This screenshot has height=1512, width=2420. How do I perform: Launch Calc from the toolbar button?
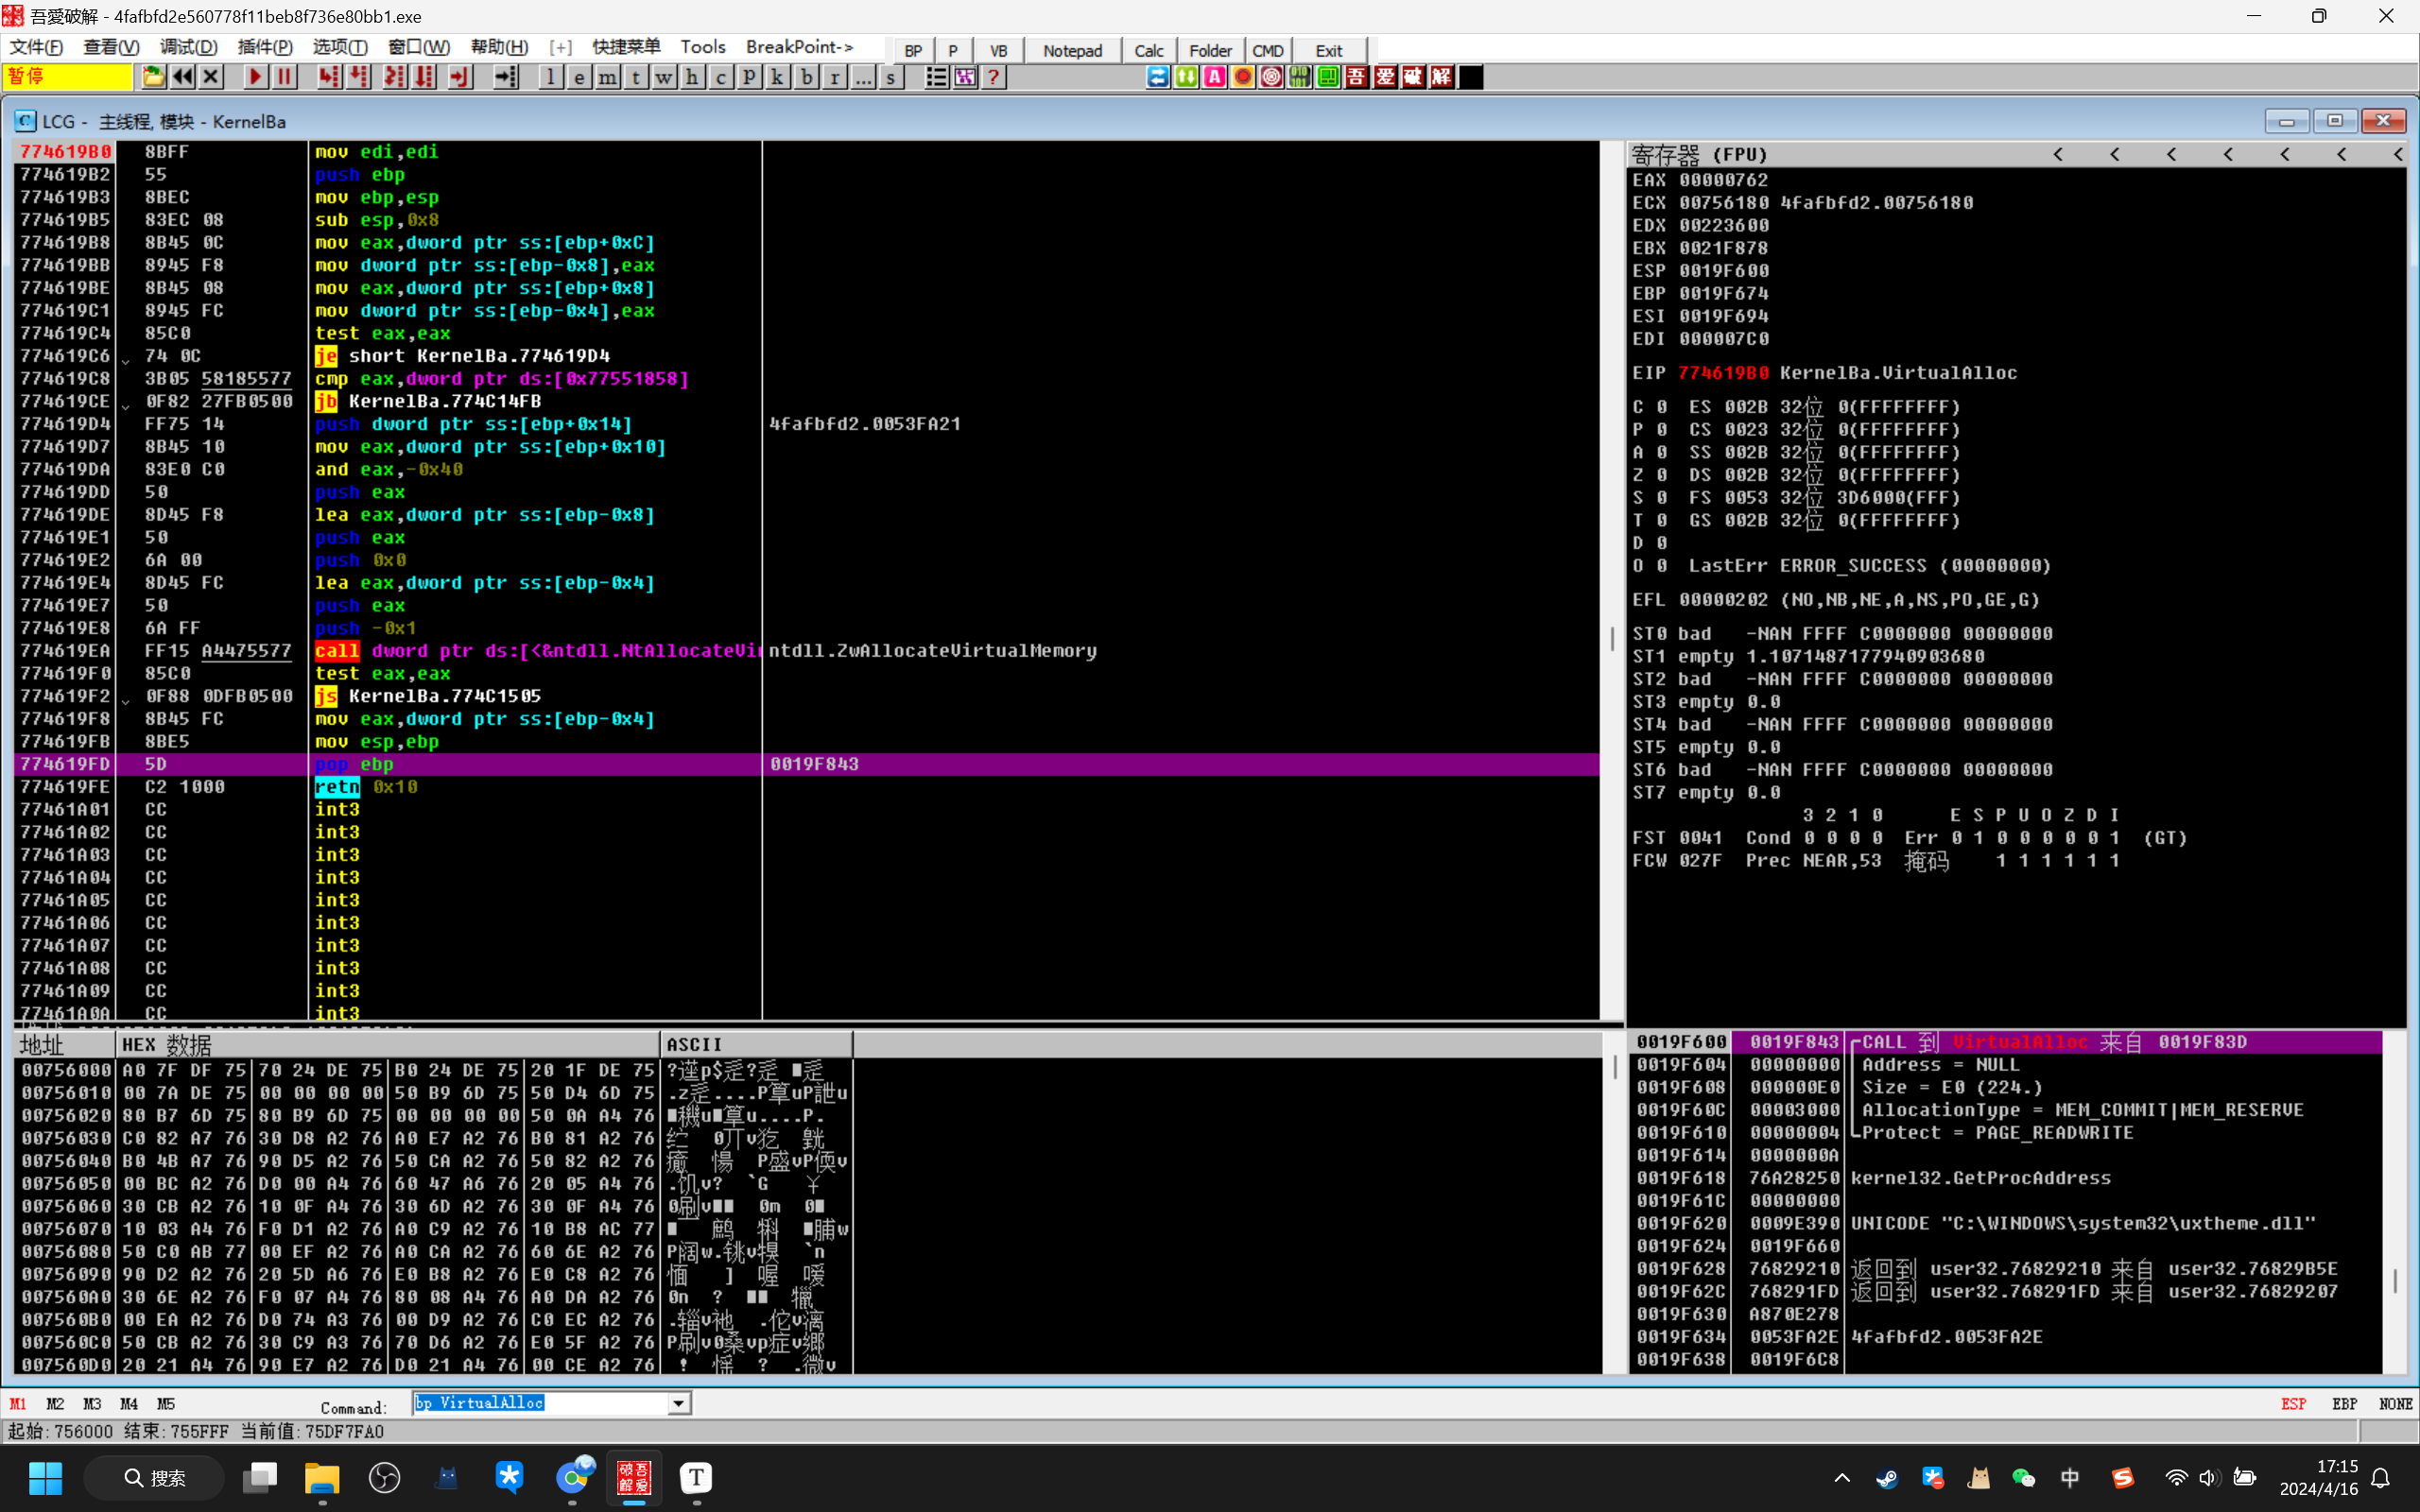click(1148, 51)
